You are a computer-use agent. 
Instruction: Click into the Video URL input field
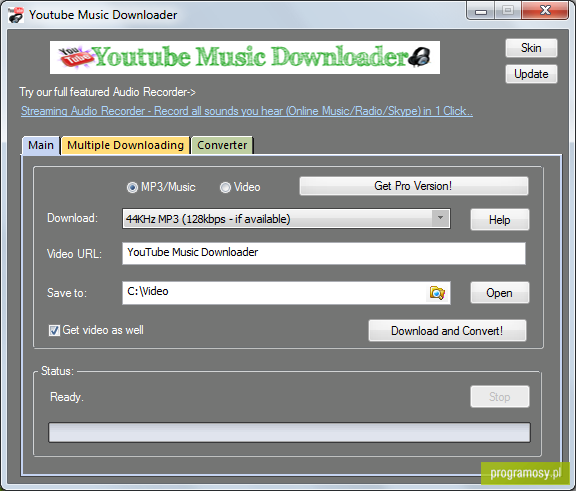pos(324,253)
